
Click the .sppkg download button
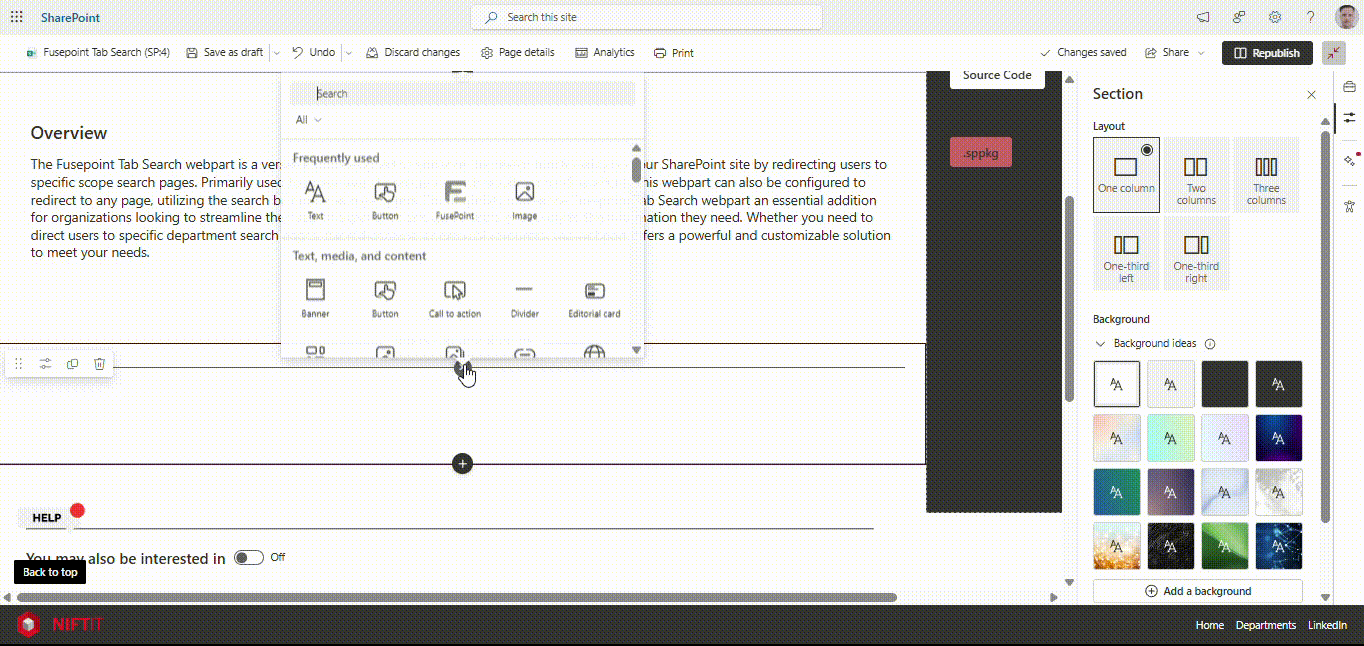pos(980,153)
